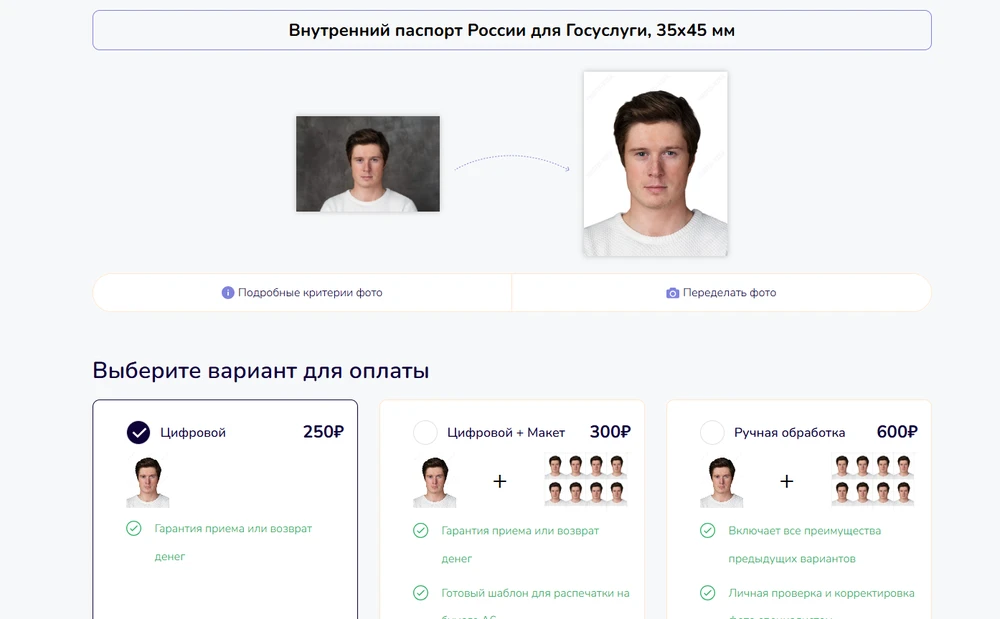The width and height of the screenshot is (1000, 619).
Task: Click the text Личная проверка и корректировка
Action: [x=821, y=593]
